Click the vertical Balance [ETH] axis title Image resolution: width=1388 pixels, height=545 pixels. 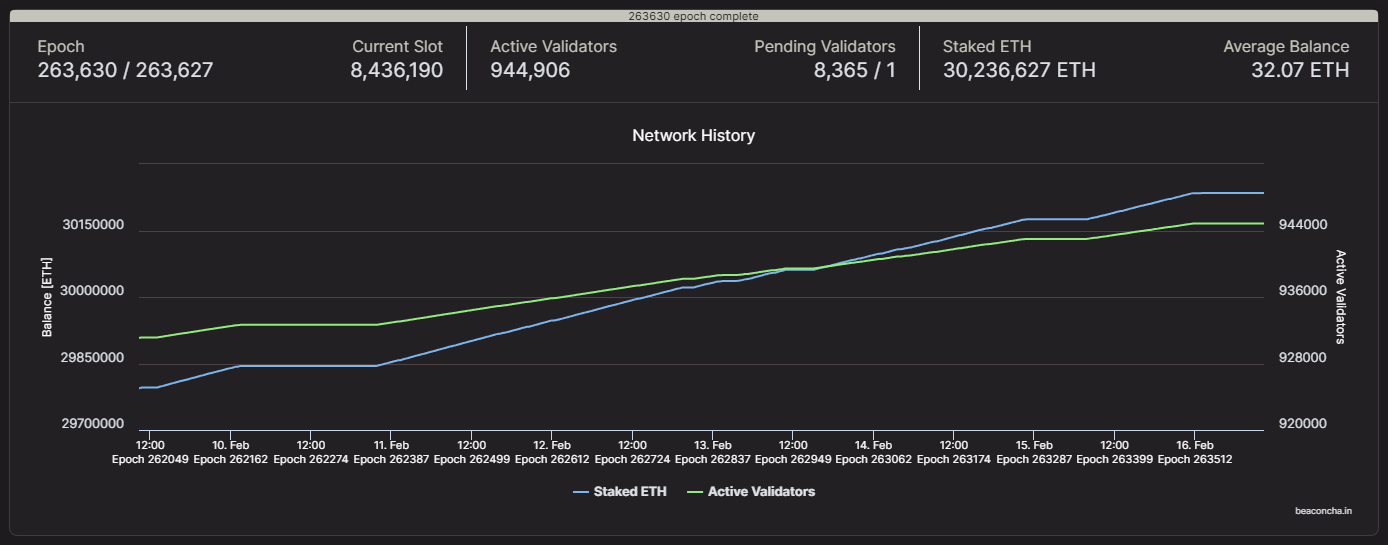tap(47, 296)
